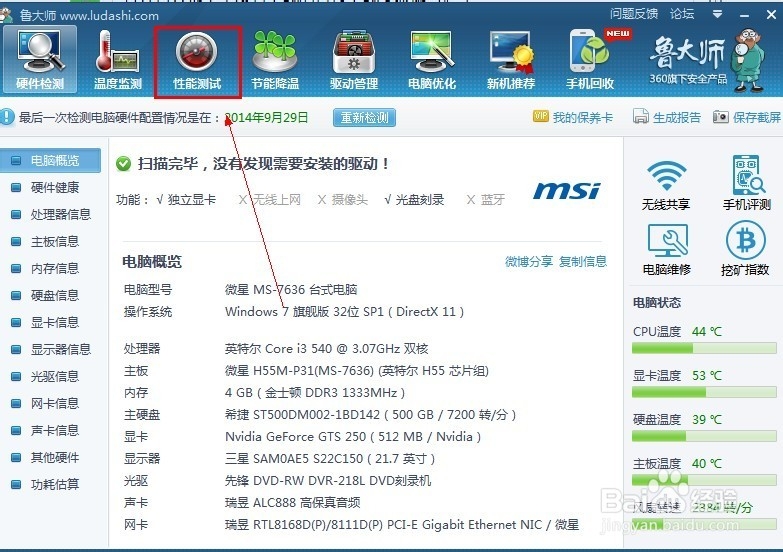Click the MSI brand logo

point(567,190)
